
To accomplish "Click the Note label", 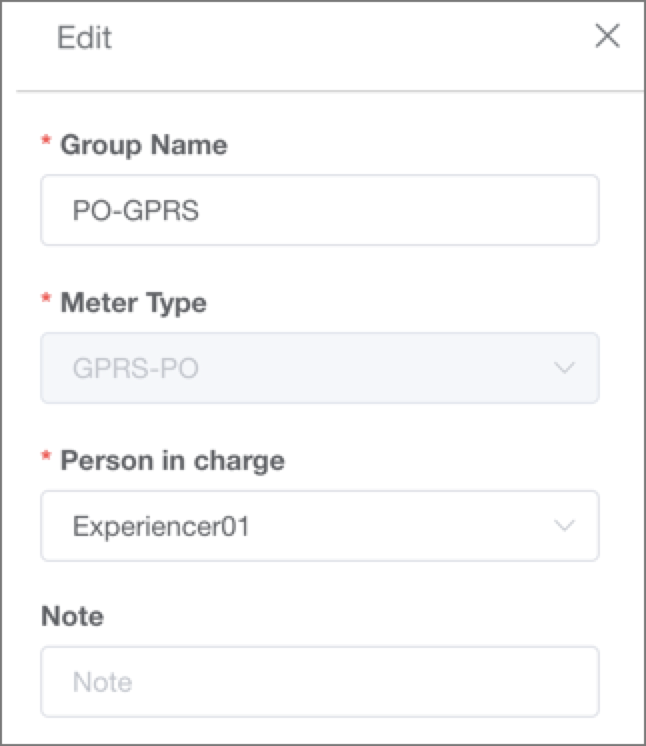I will pos(72,616).
